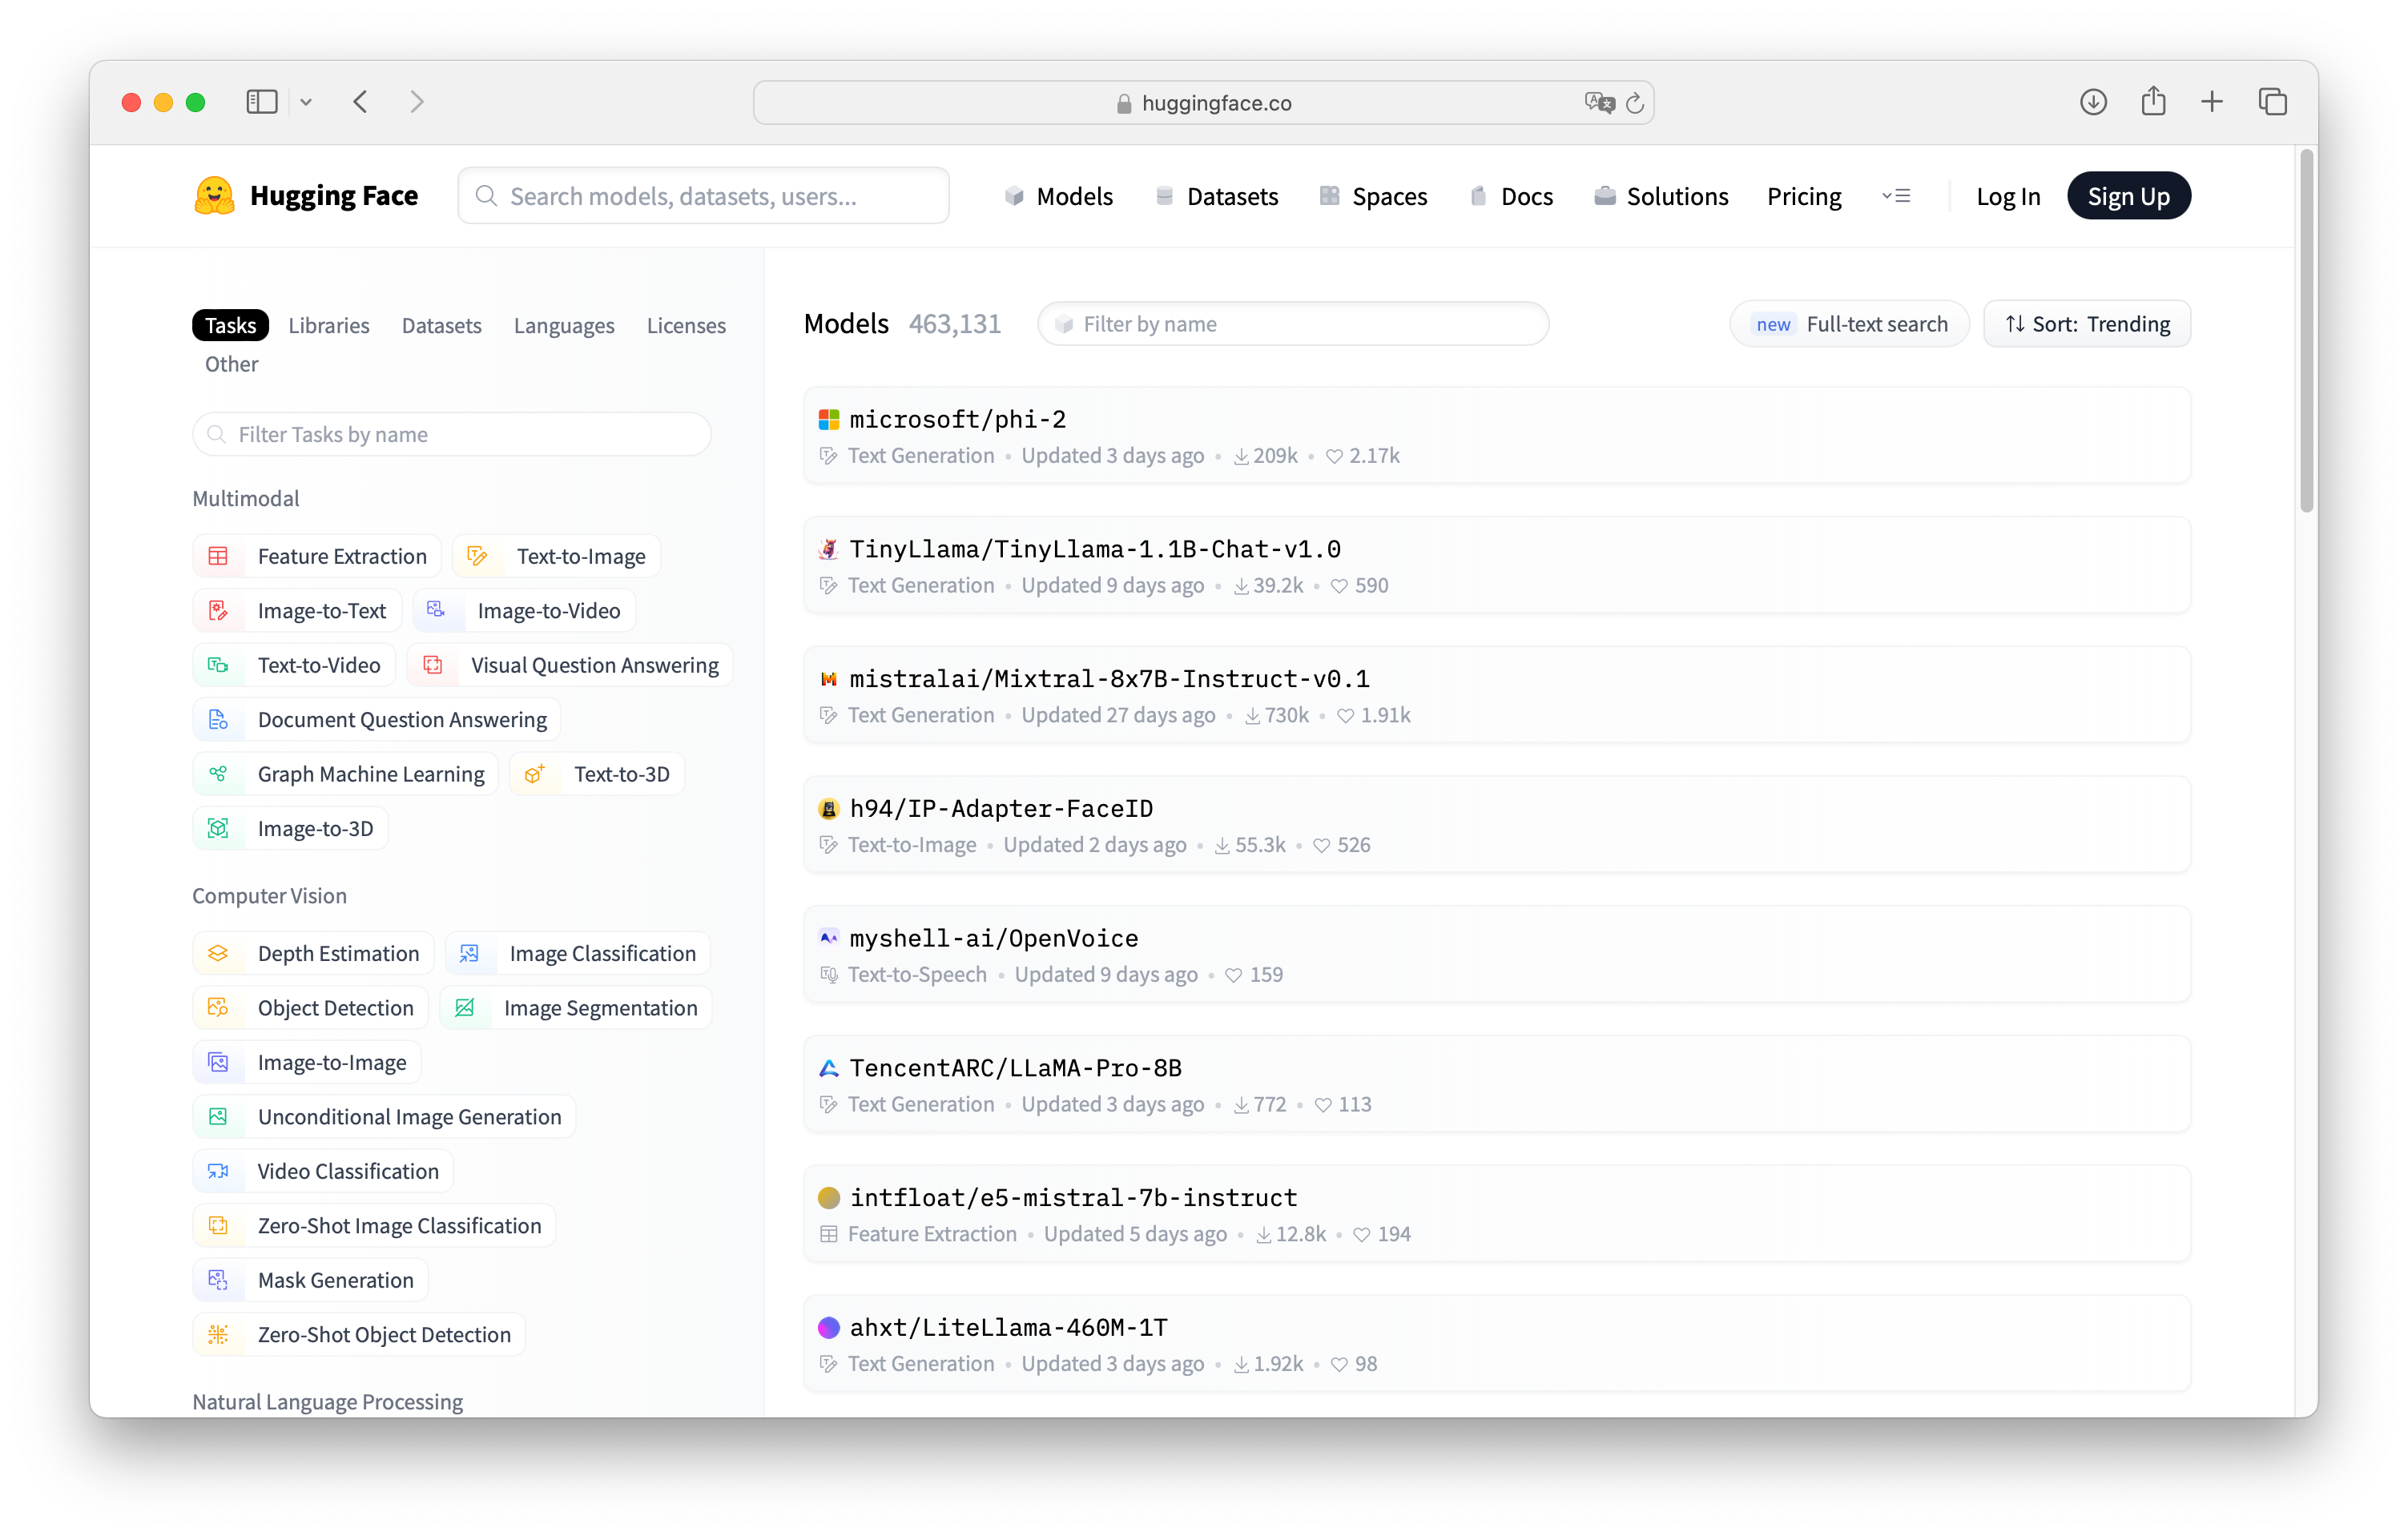Expand the Datasets filter category
Image resolution: width=2408 pixels, height=1536 pixels.
(x=442, y=325)
